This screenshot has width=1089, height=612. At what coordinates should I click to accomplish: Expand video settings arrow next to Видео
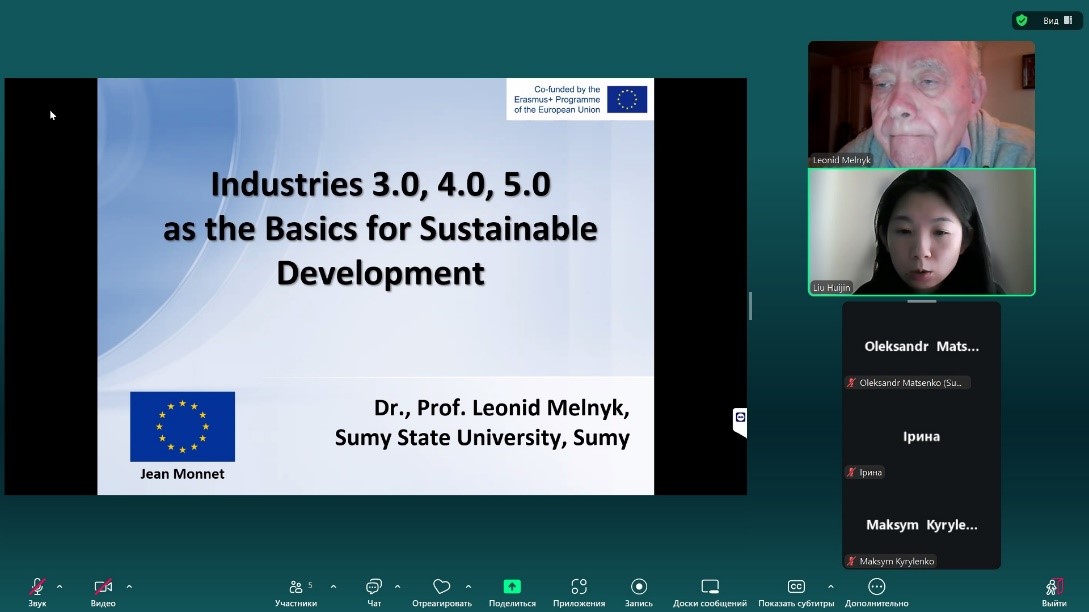129,587
